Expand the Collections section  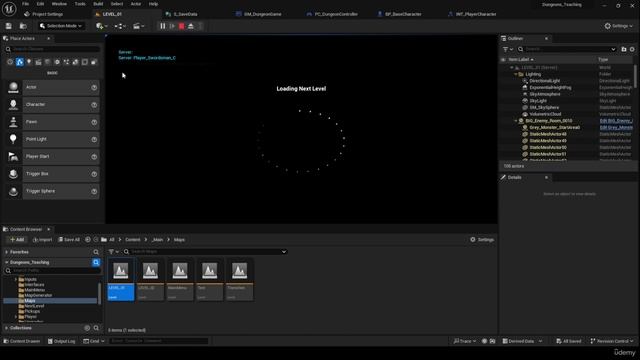(7, 328)
